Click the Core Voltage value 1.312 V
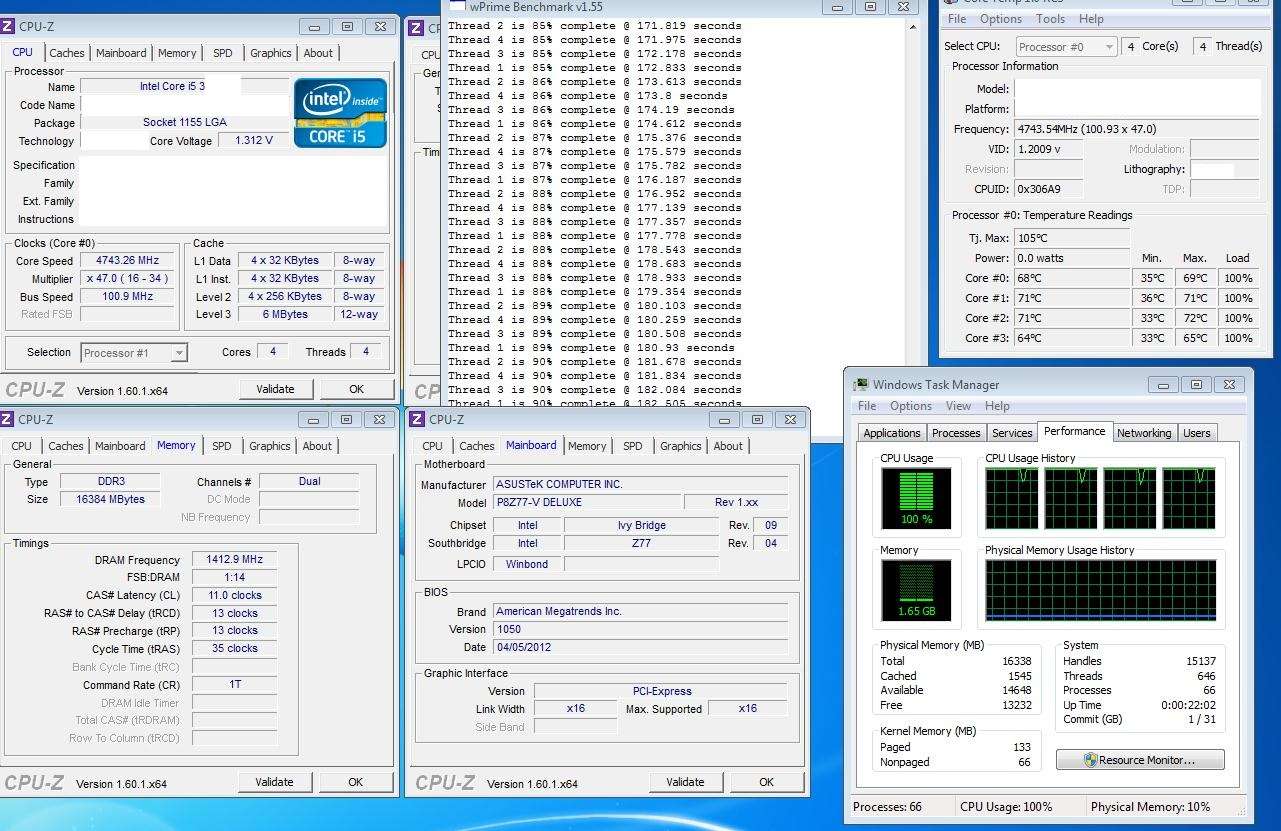The image size is (1281, 831). [x=254, y=140]
